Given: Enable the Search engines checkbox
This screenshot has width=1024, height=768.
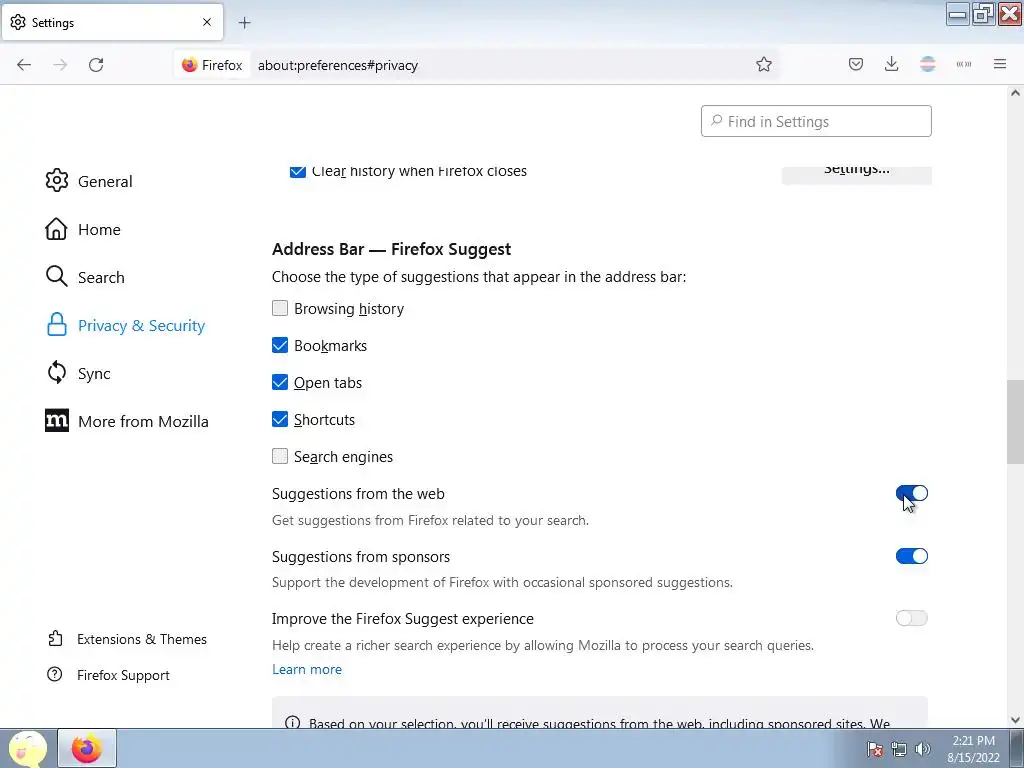Looking at the screenshot, I should pyautogui.click(x=280, y=456).
